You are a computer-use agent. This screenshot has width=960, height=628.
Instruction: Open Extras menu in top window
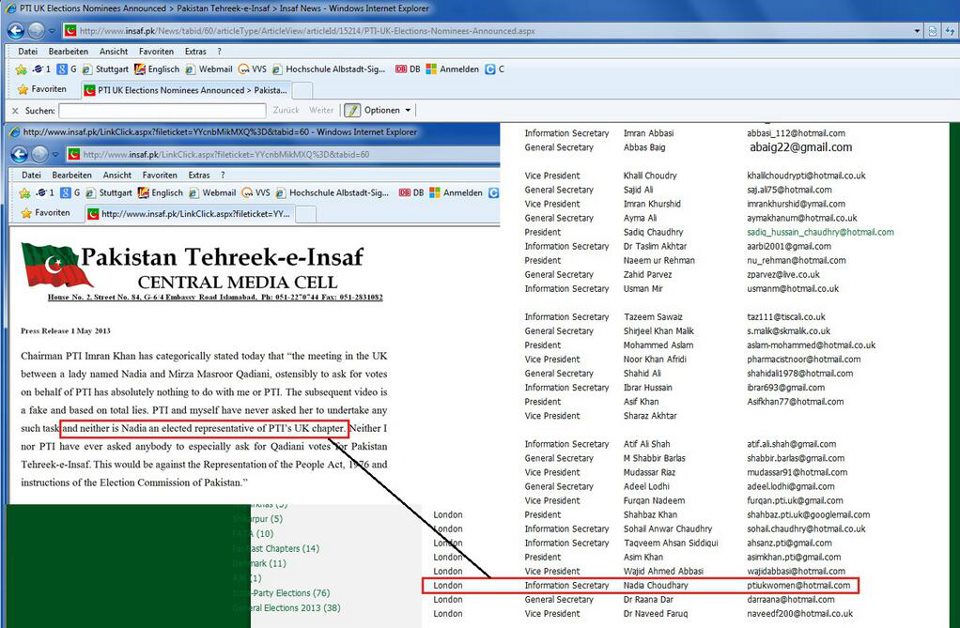195,51
